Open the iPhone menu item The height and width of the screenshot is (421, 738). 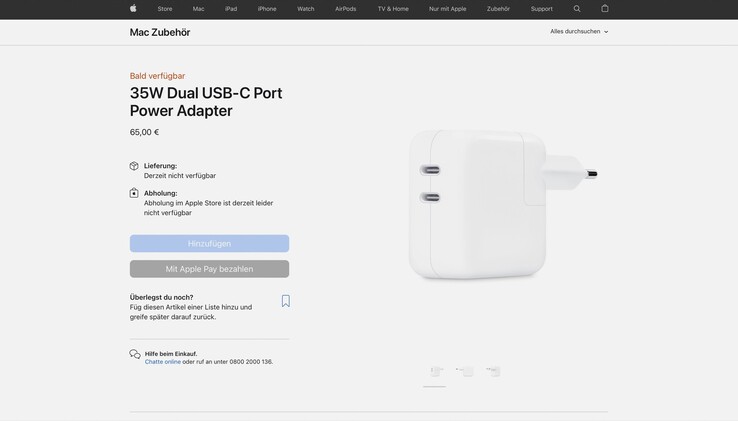click(267, 9)
